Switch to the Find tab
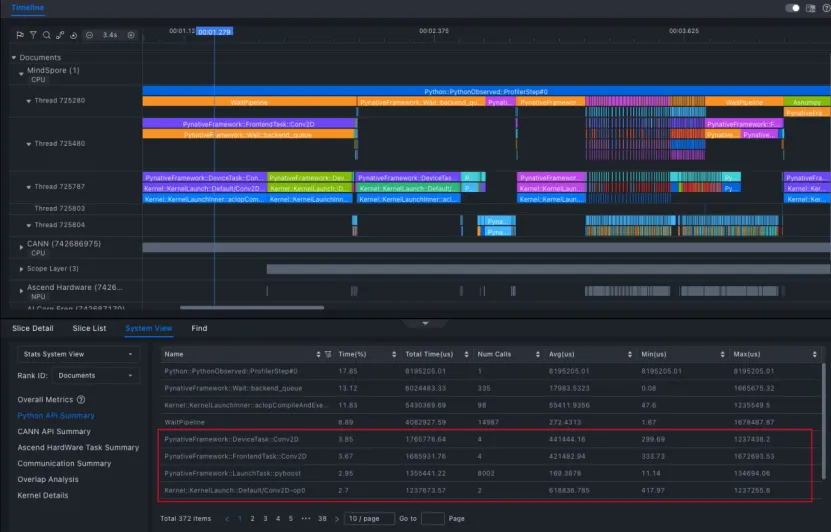Image resolution: width=831 pixels, height=532 pixels. point(199,328)
